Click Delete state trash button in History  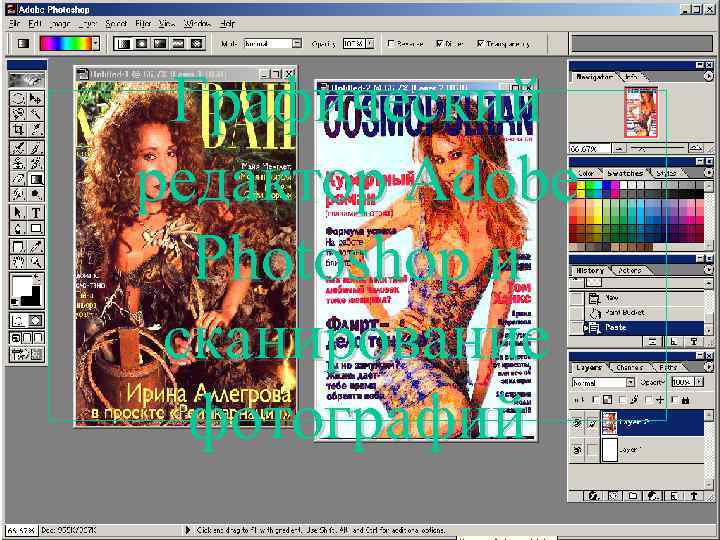[694, 341]
